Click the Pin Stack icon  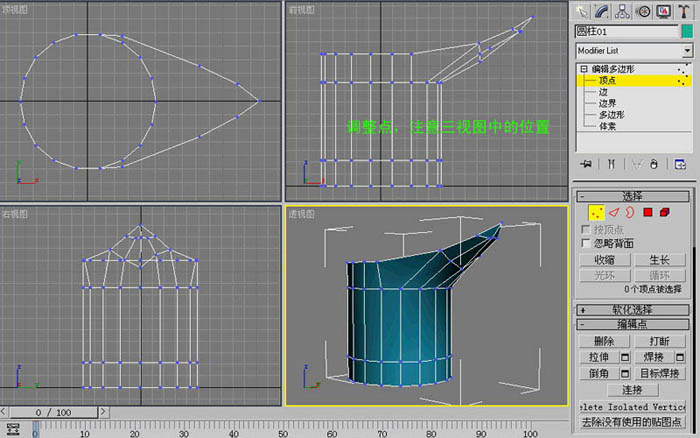pyautogui.click(x=586, y=164)
